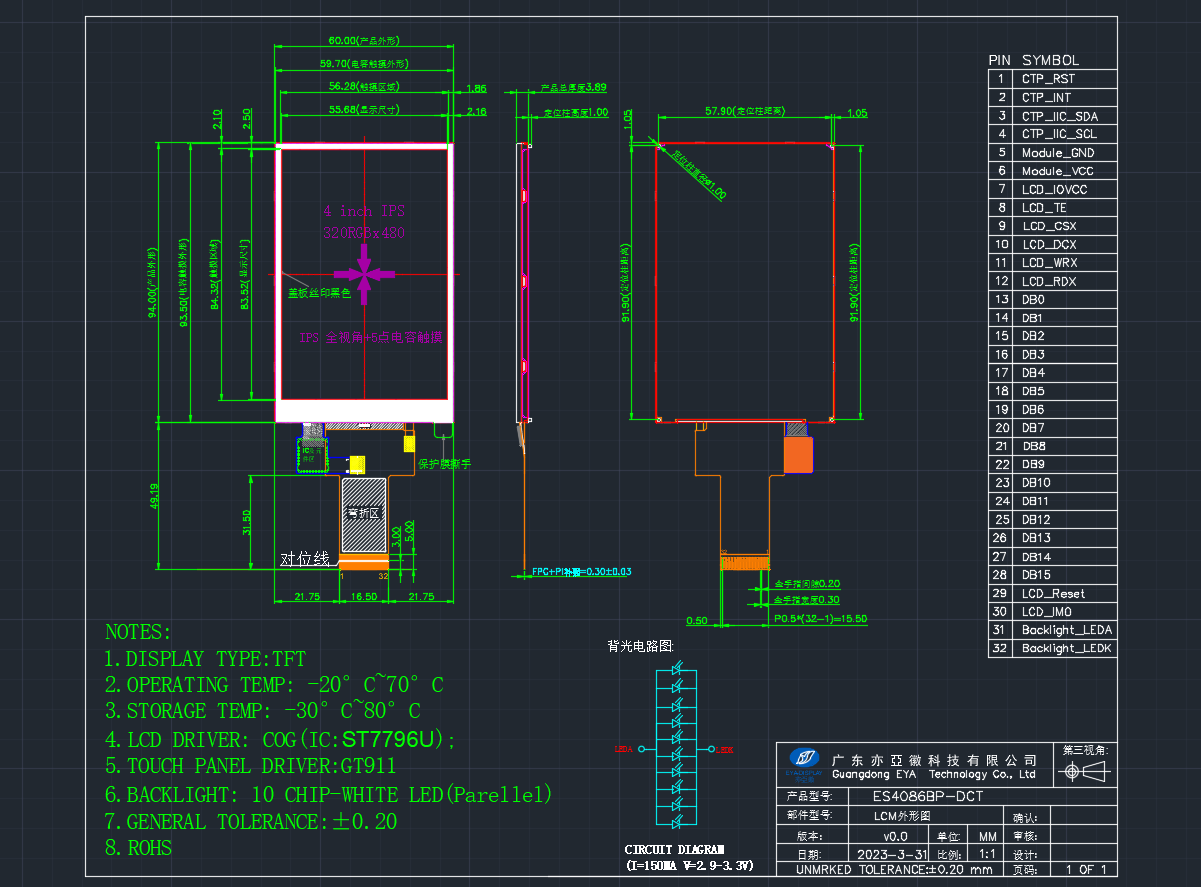1201x887 pixels.
Task: Click the 'CTP_RST' pin entry
Action: 1049,79
